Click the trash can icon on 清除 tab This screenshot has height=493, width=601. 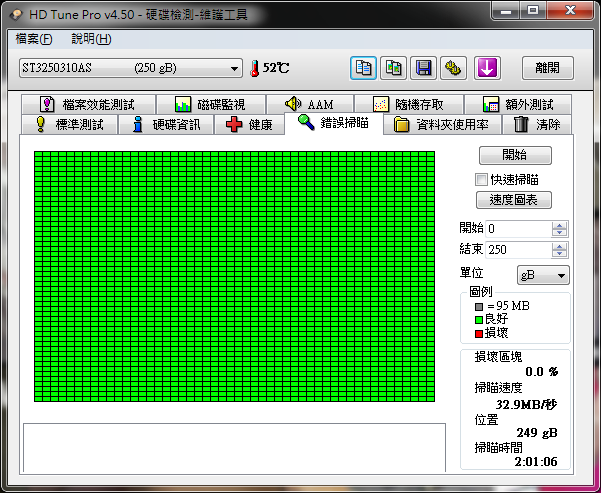tap(521, 125)
